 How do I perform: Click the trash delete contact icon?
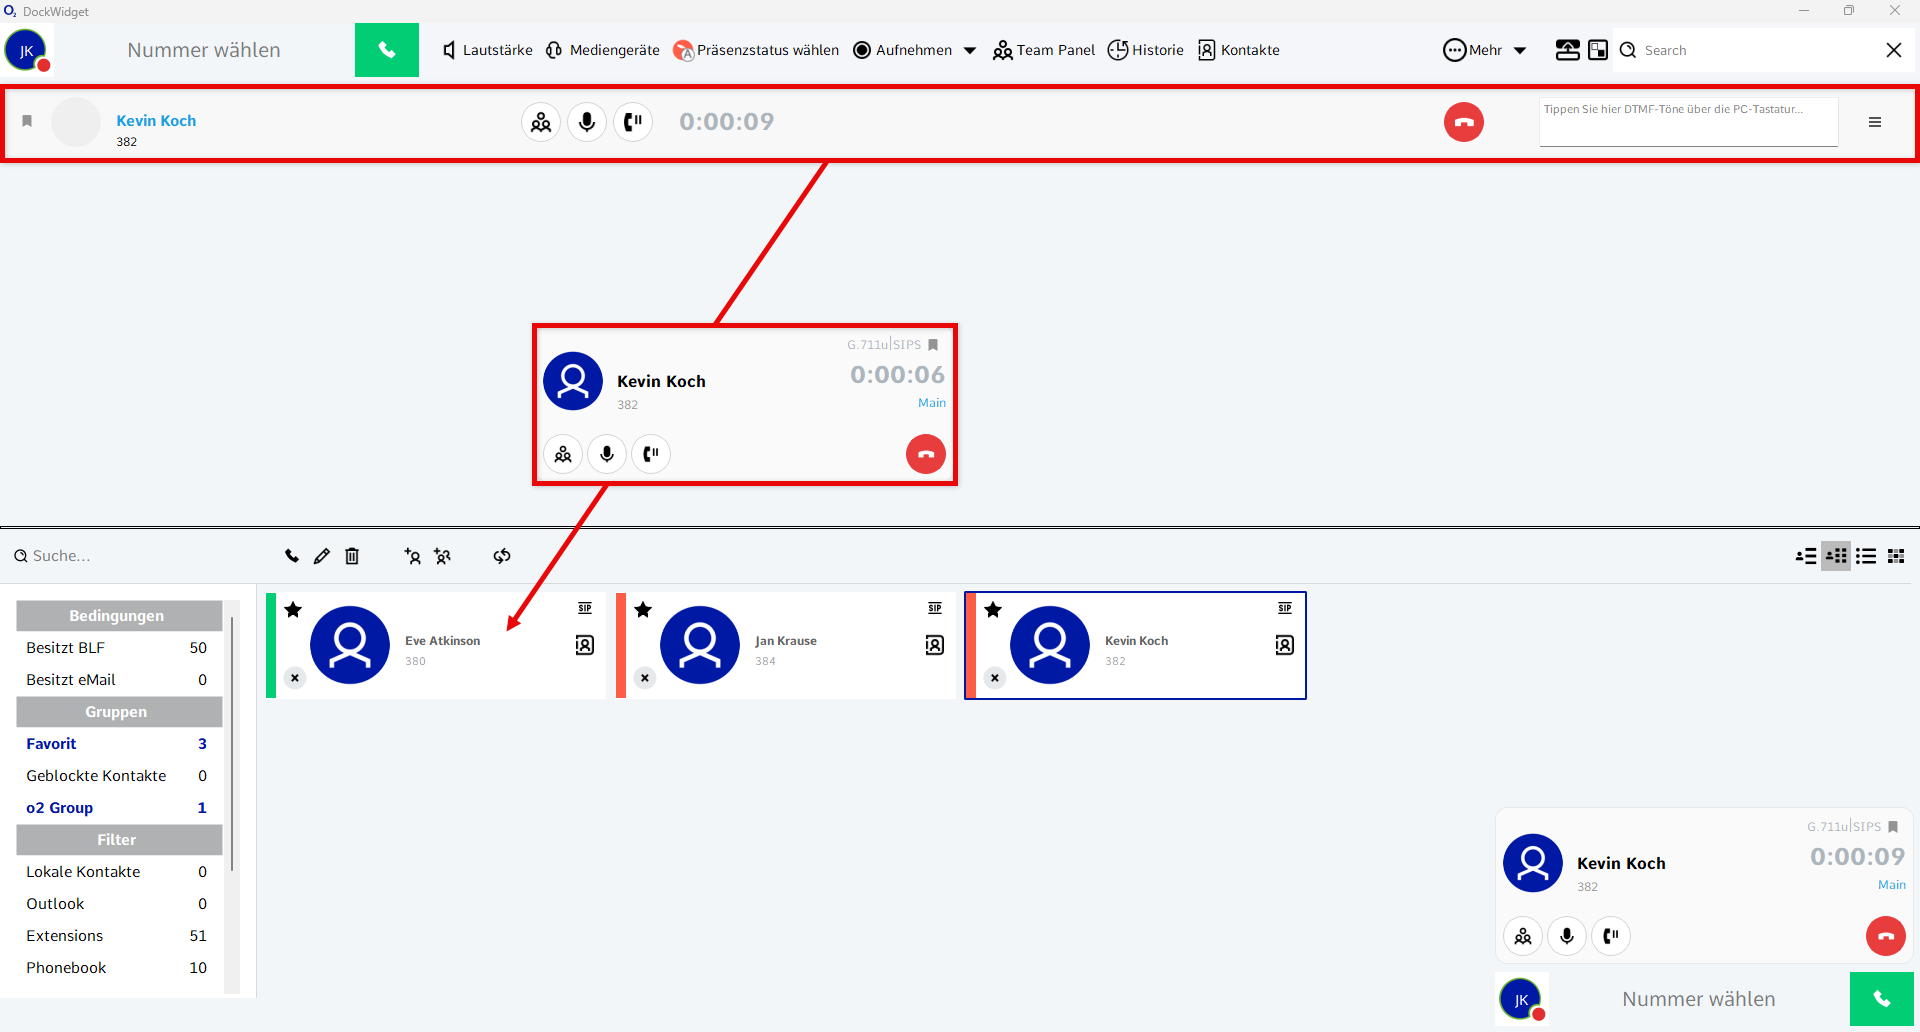(352, 556)
